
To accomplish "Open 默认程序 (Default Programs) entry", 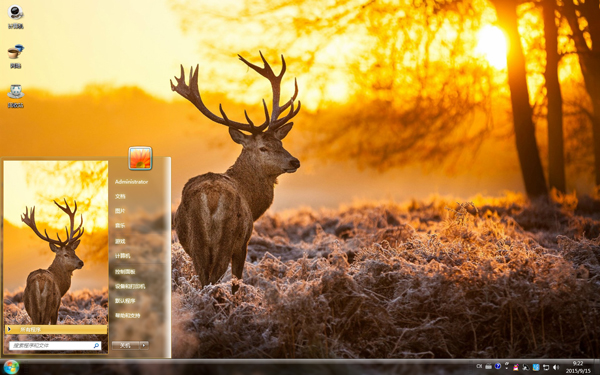I will coord(125,301).
